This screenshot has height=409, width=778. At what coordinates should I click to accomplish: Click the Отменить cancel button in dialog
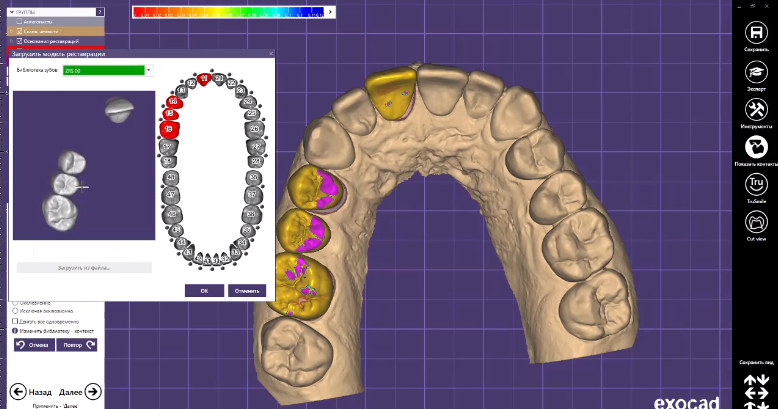[247, 290]
